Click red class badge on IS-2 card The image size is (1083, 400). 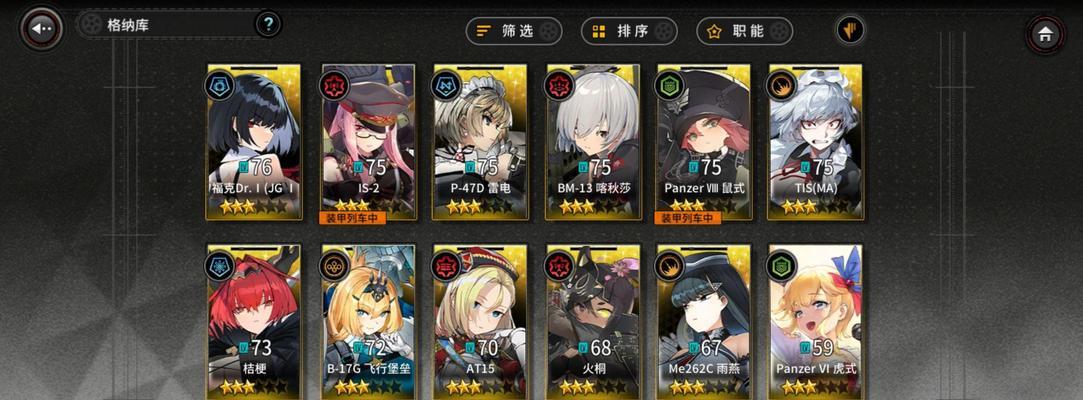tap(334, 86)
